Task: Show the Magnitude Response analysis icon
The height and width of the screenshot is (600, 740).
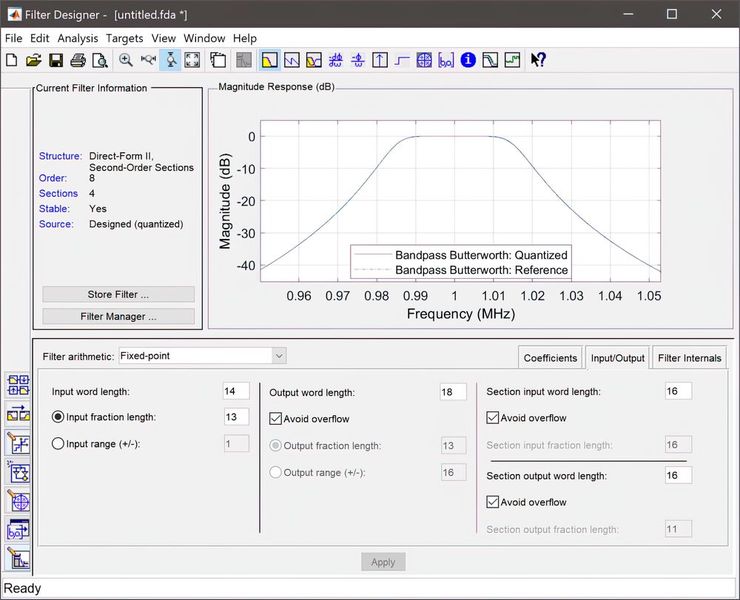Action: [x=270, y=60]
